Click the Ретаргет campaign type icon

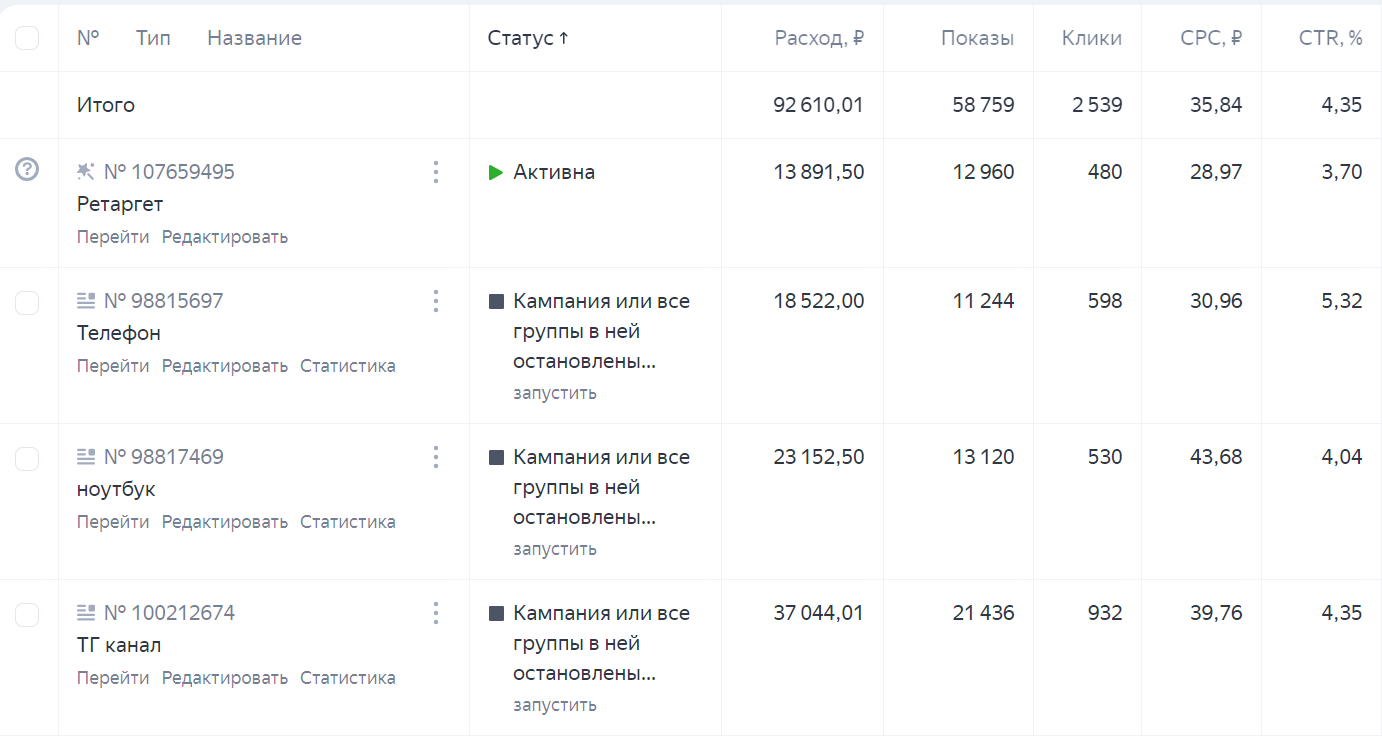click(86, 172)
